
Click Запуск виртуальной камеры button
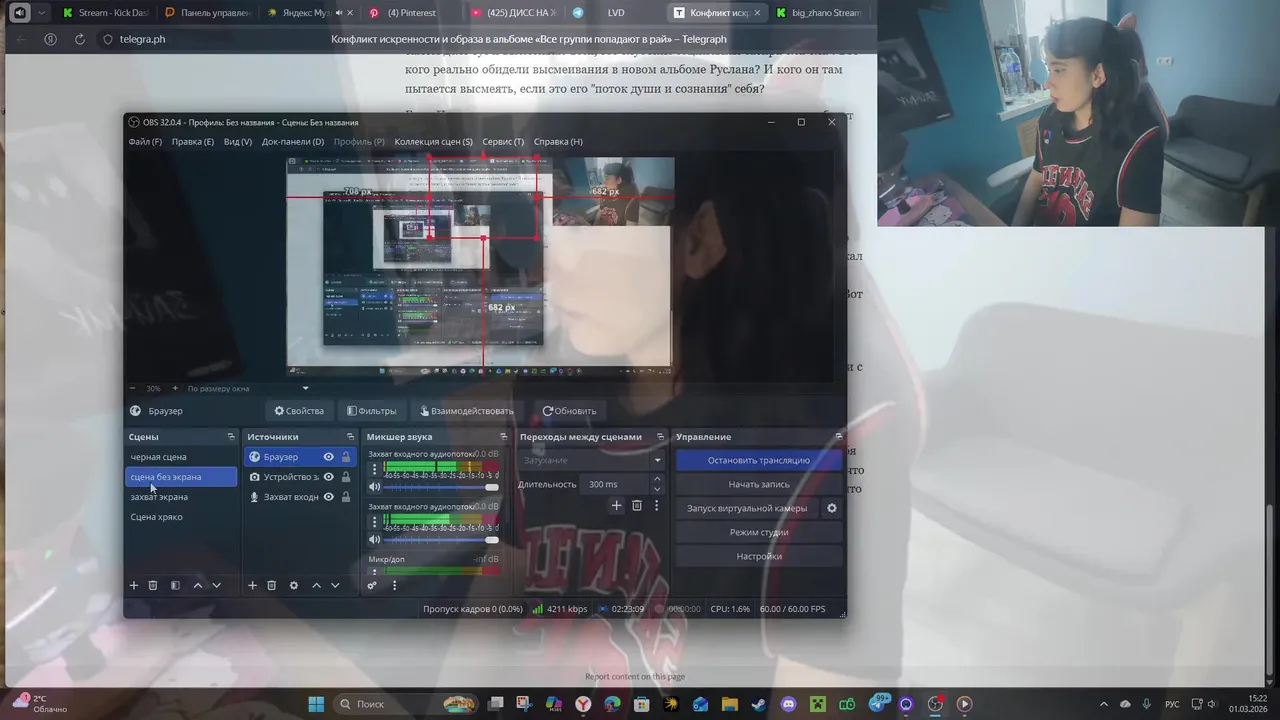[747, 508]
